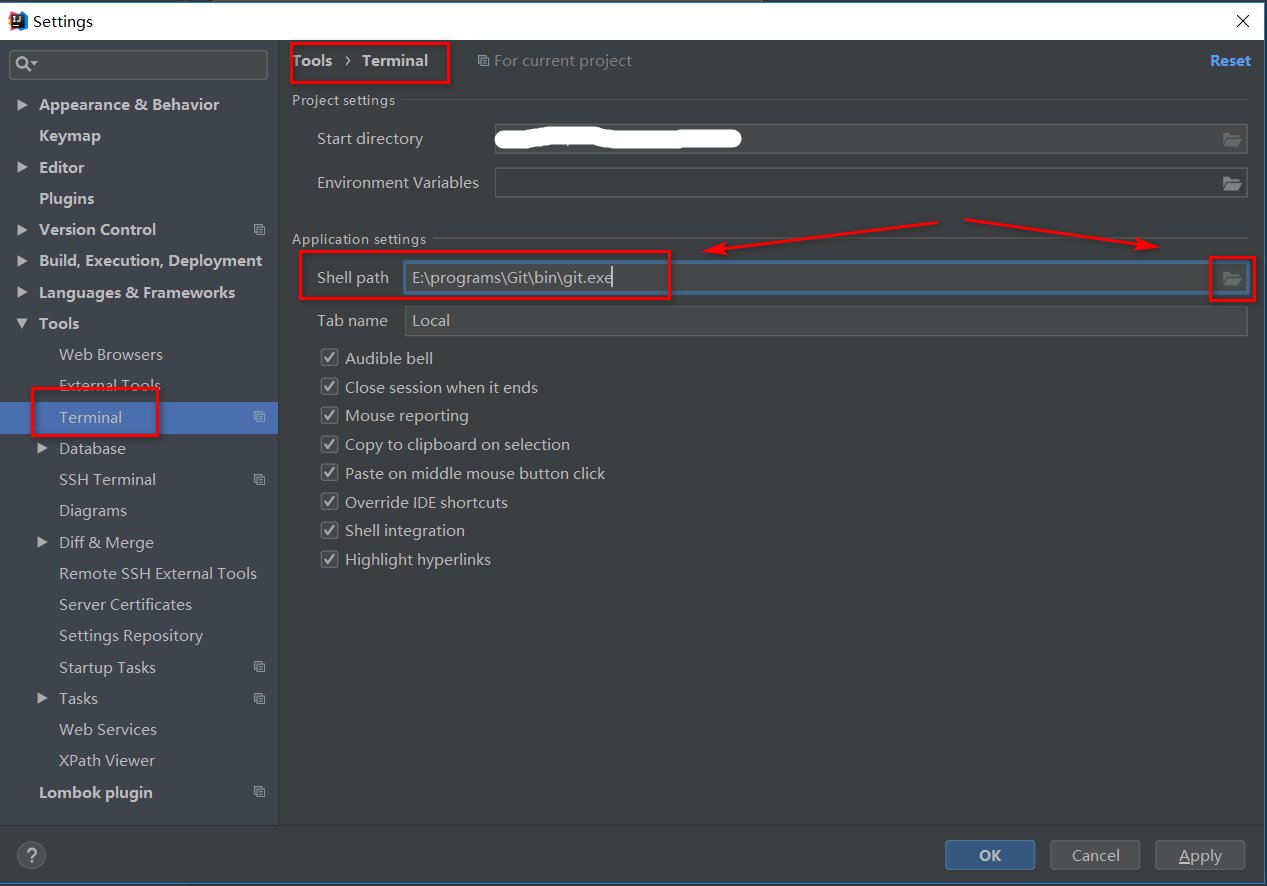Screen dimensions: 1267x886
Task: Toggle the Shell integration checkbox
Action: 329,530
